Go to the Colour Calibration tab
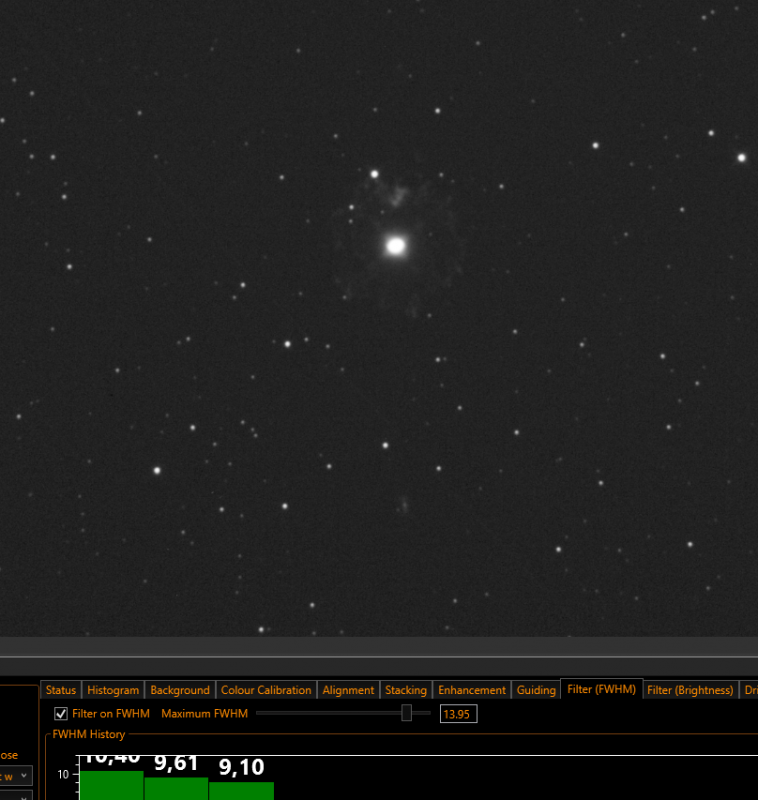Viewport: 758px width, 800px height. coord(266,690)
